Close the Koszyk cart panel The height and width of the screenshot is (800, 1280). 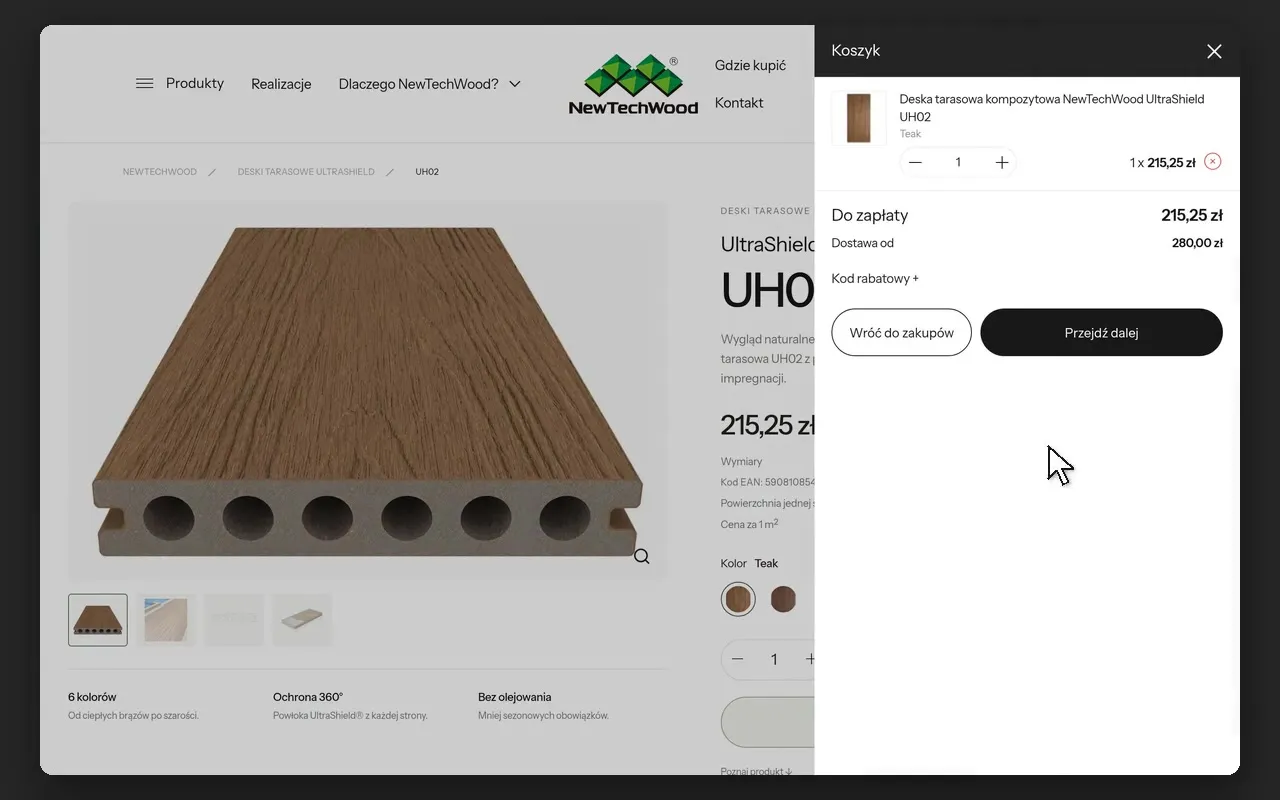pyautogui.click(x=1214, y=51)
